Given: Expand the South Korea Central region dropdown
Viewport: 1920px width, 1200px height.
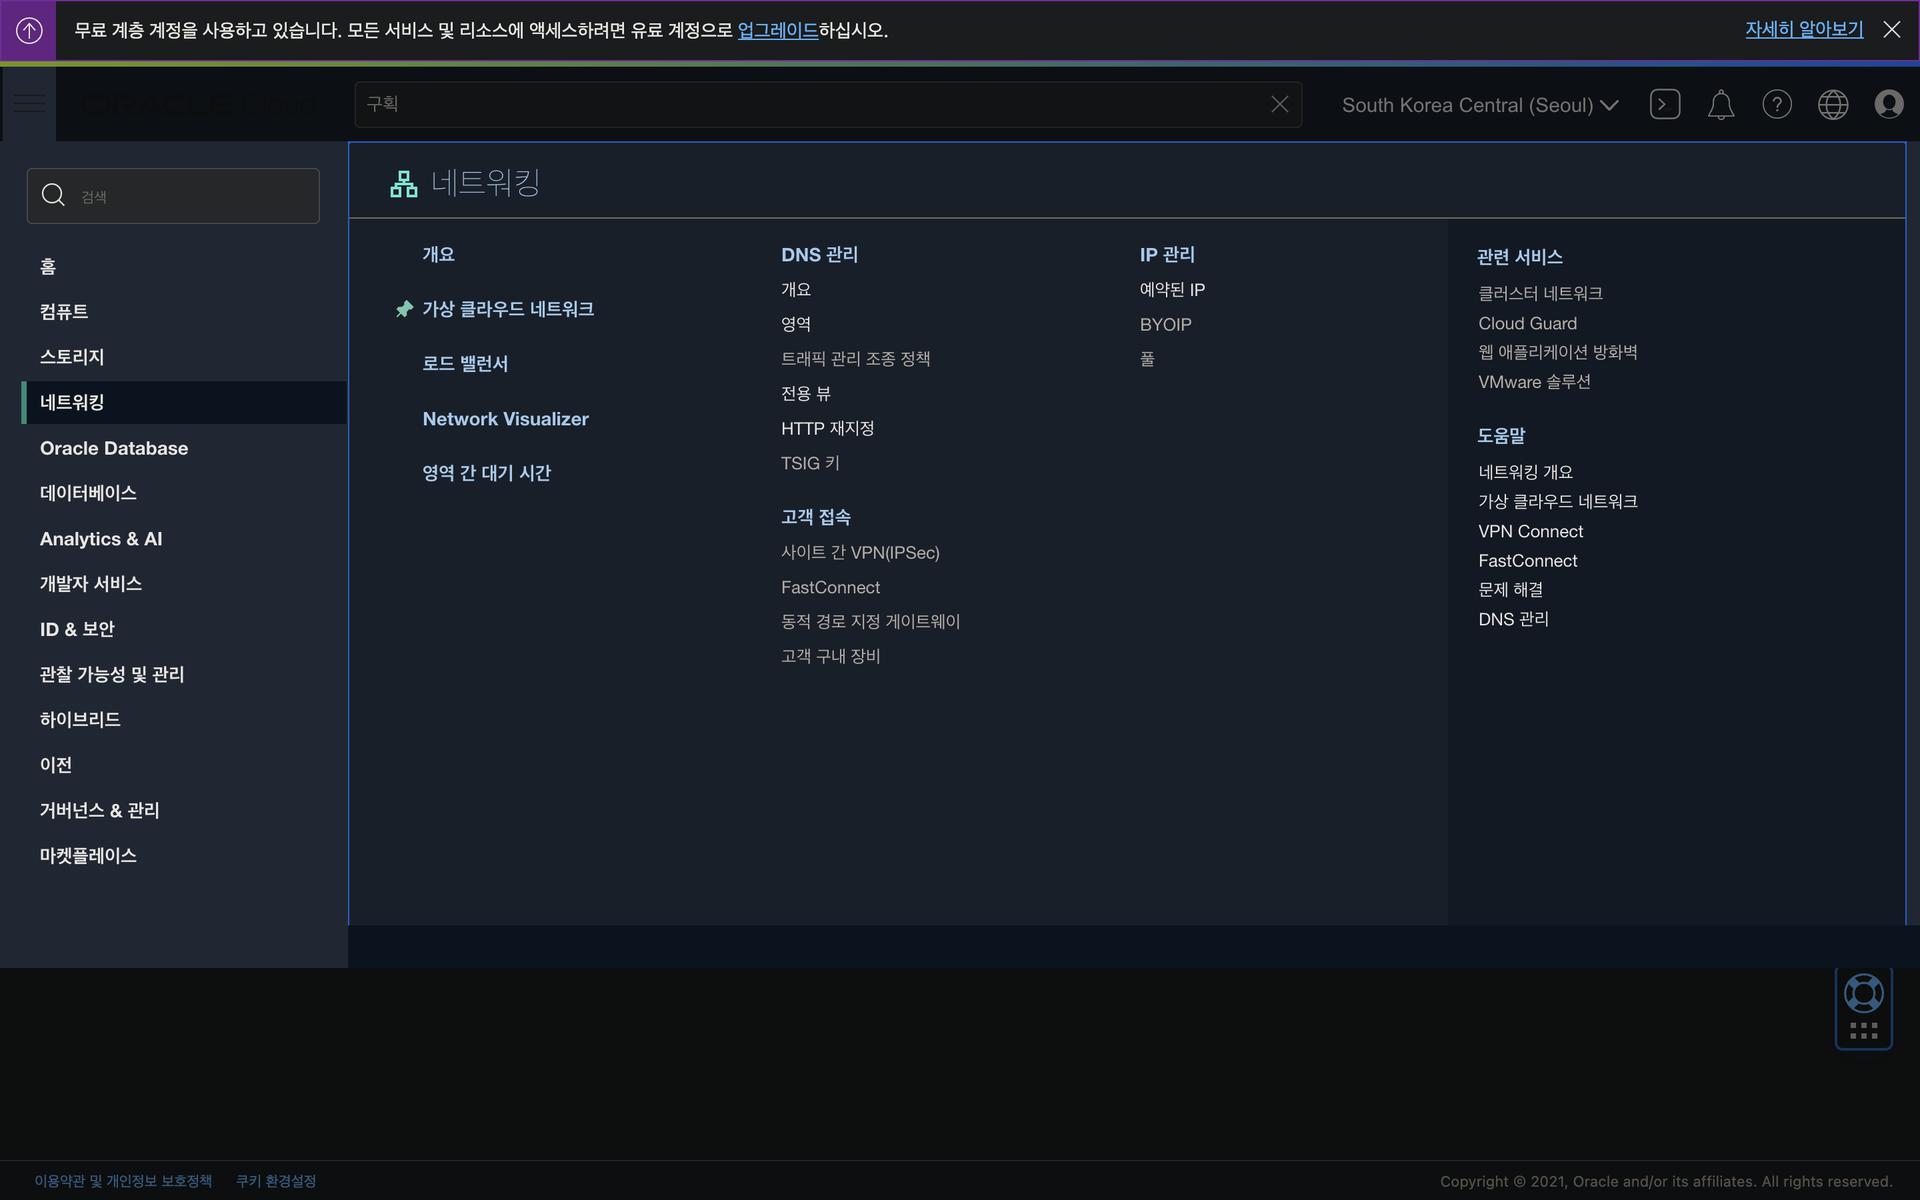Looking at the screenshot, I should pos(1479,105).
